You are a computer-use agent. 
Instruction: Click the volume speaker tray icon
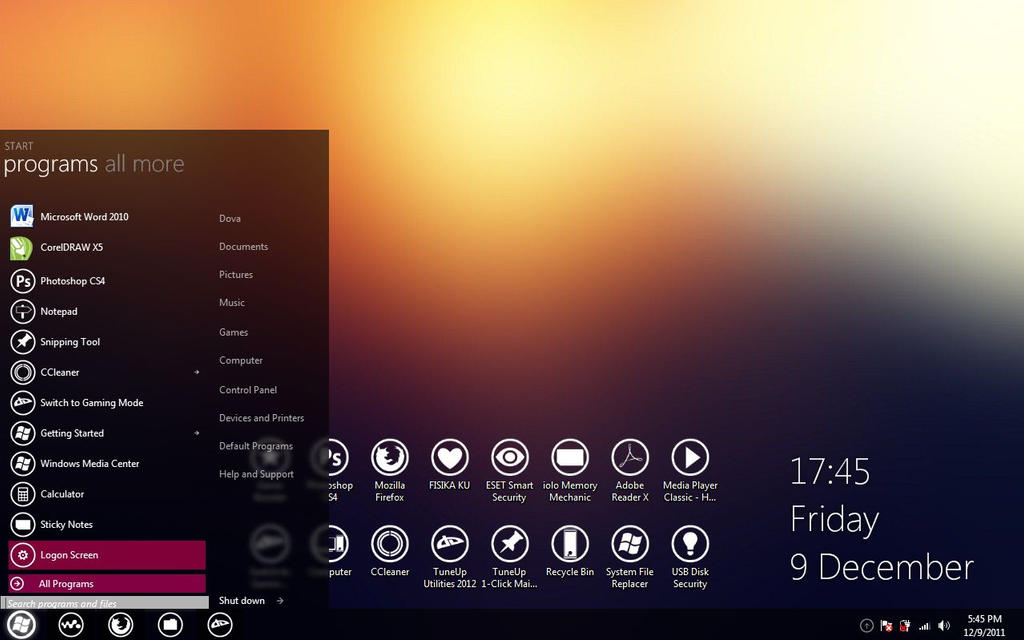[x=944, y=626]
